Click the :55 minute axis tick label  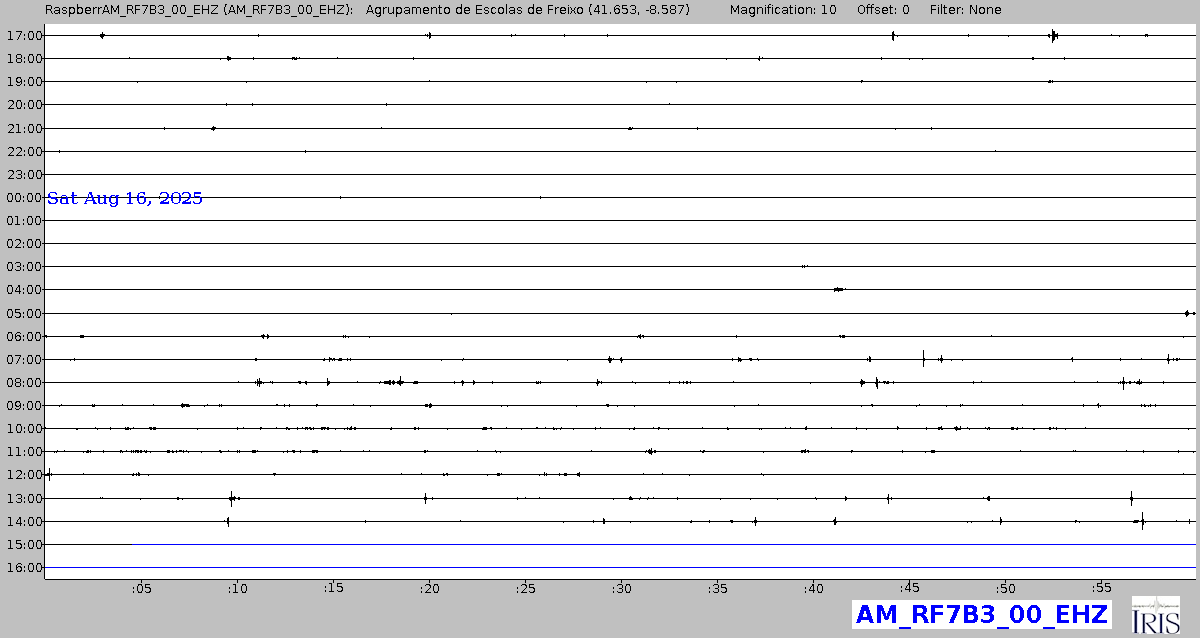(x=1101, y=588)
